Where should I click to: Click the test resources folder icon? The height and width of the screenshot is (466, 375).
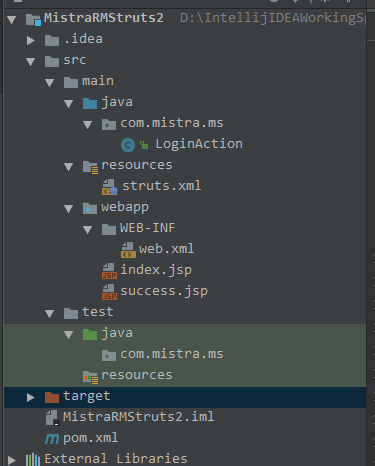point(90,377)
